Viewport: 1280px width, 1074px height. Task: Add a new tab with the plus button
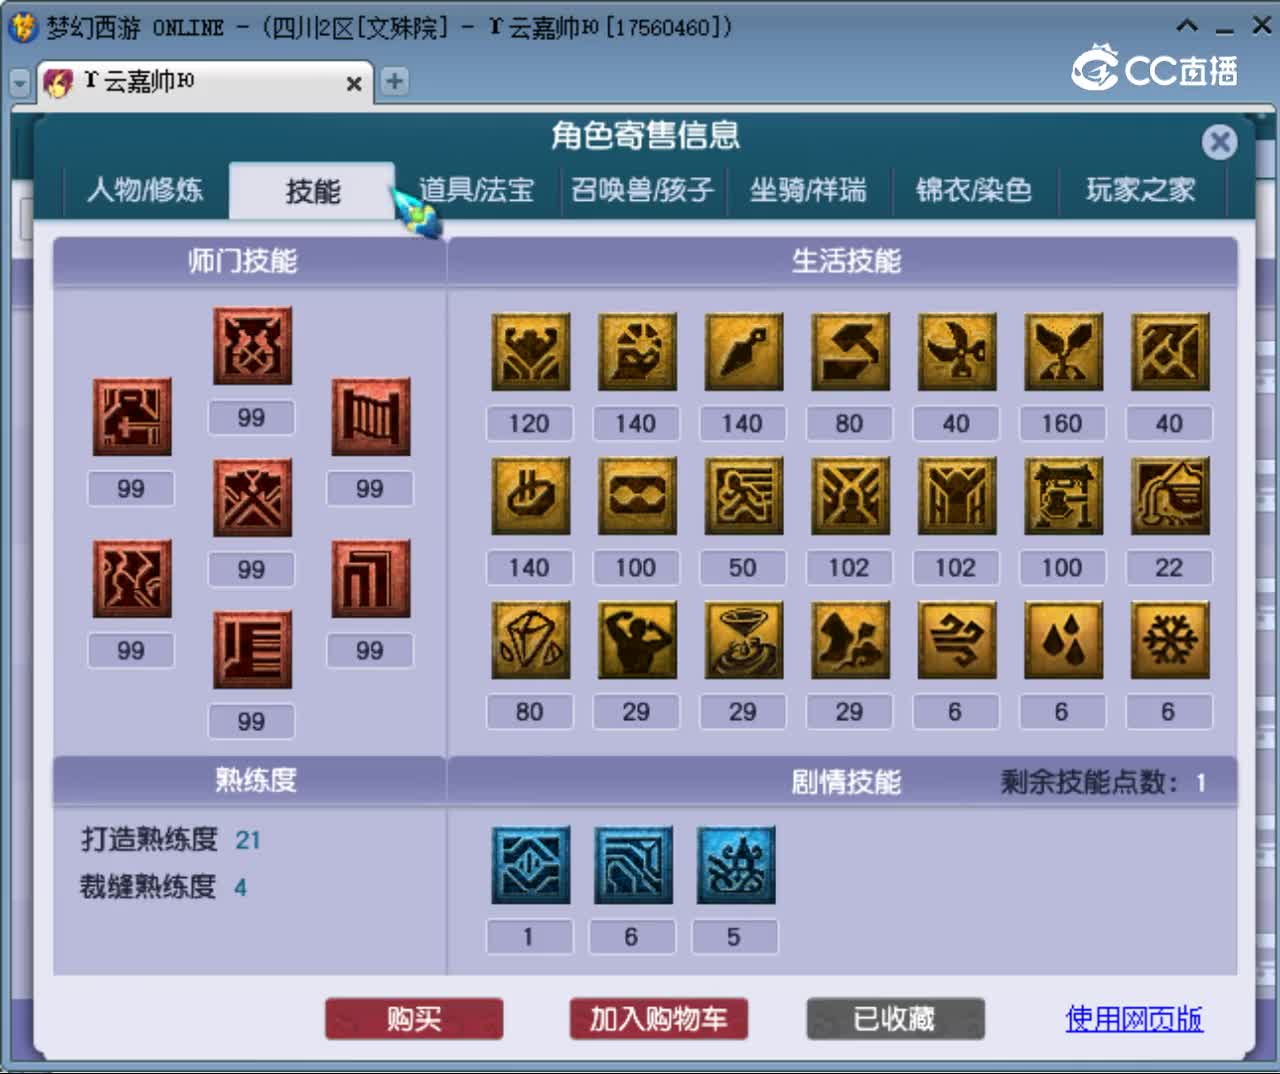[x=395, y=81]
